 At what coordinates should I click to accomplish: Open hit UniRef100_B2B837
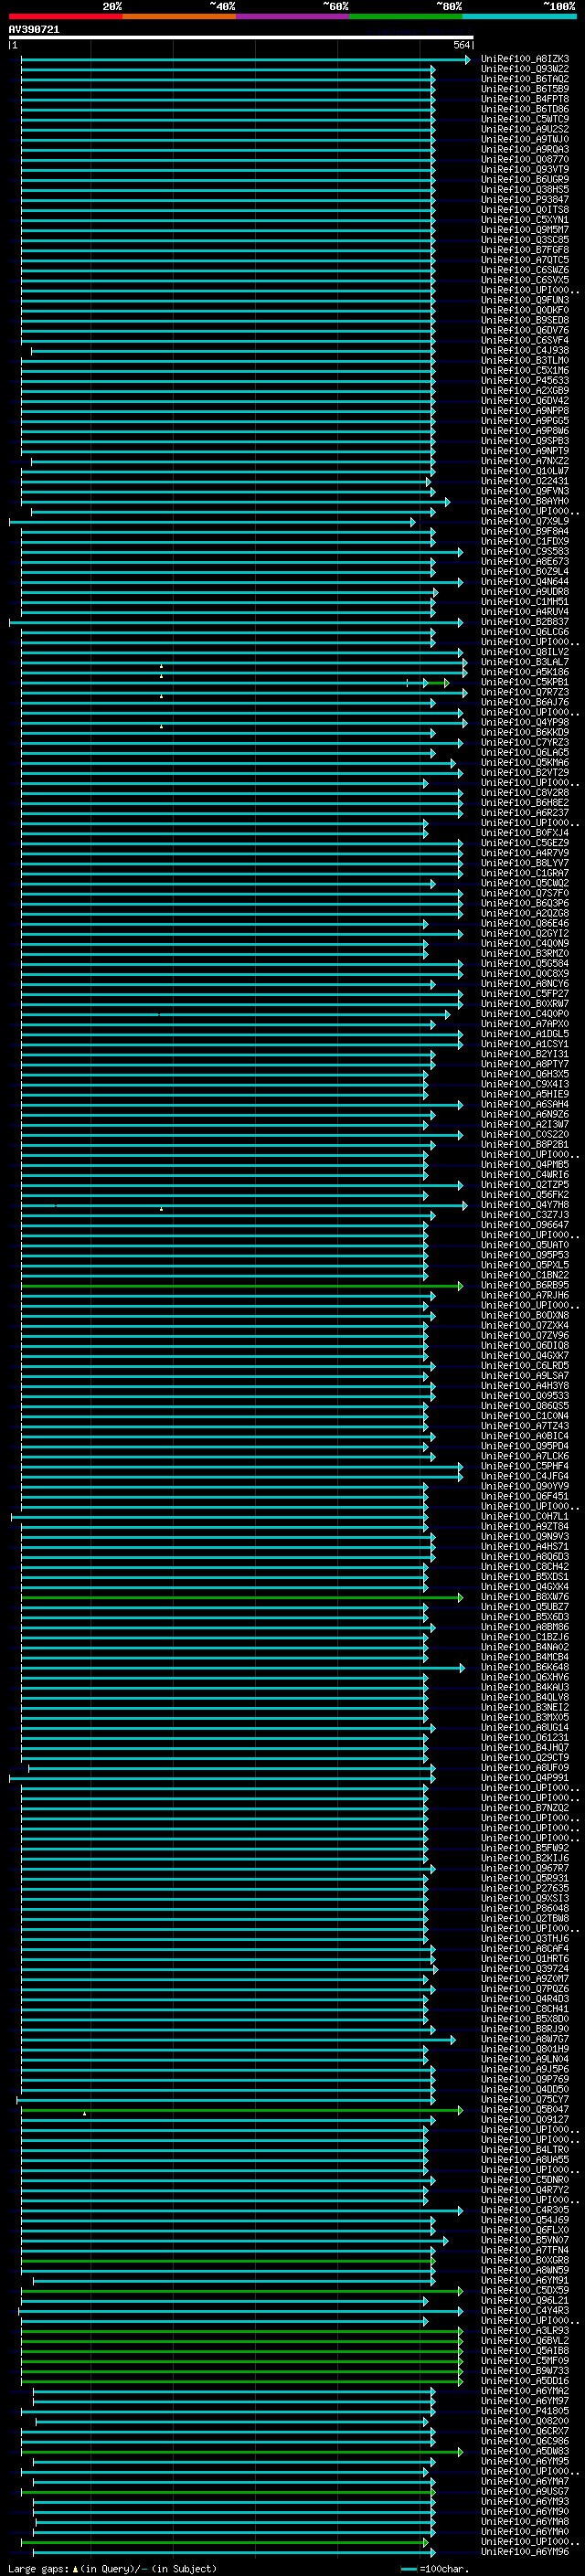click(x=525, y=622)
